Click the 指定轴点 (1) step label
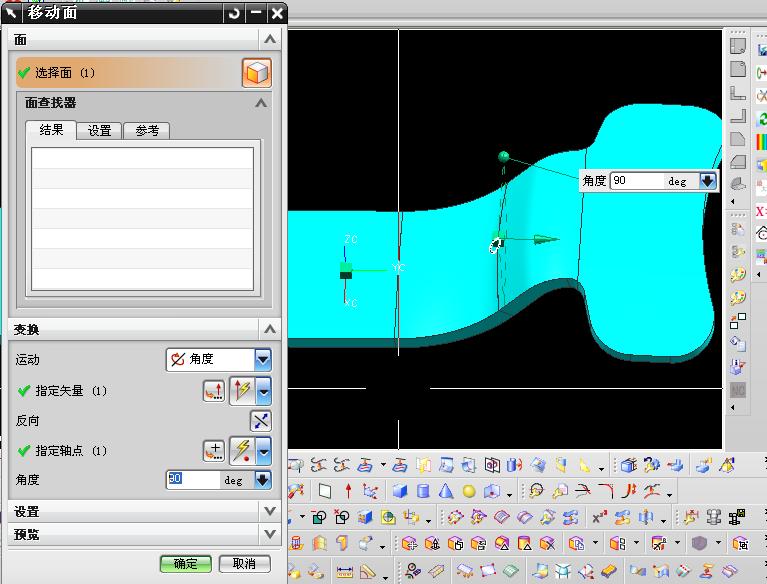767x584 pixels. pos(71,450)
